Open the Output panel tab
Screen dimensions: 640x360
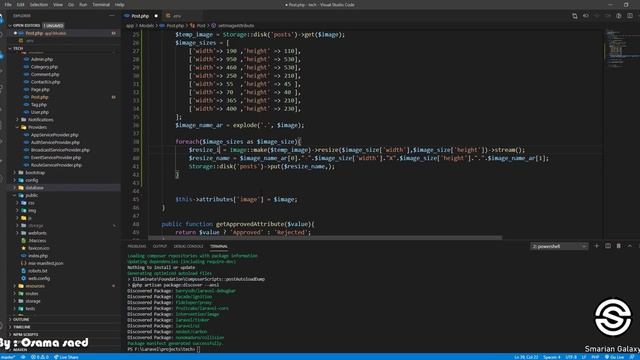160,247
